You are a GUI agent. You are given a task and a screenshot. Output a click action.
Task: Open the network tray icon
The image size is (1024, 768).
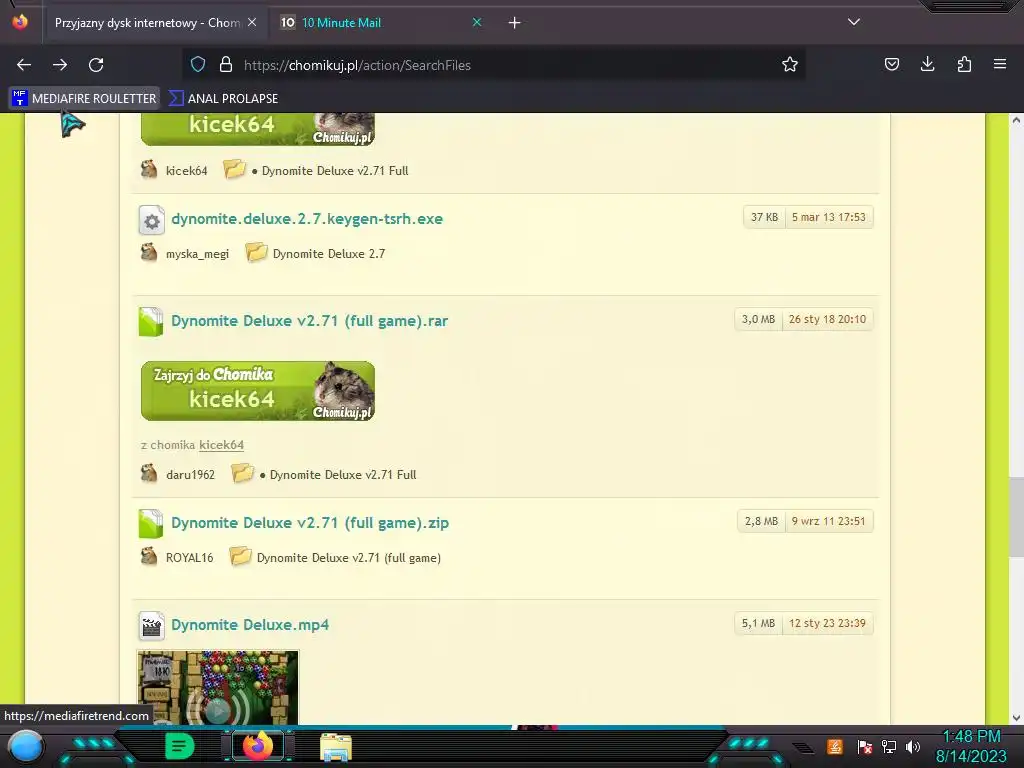click(x=889, y=746)
